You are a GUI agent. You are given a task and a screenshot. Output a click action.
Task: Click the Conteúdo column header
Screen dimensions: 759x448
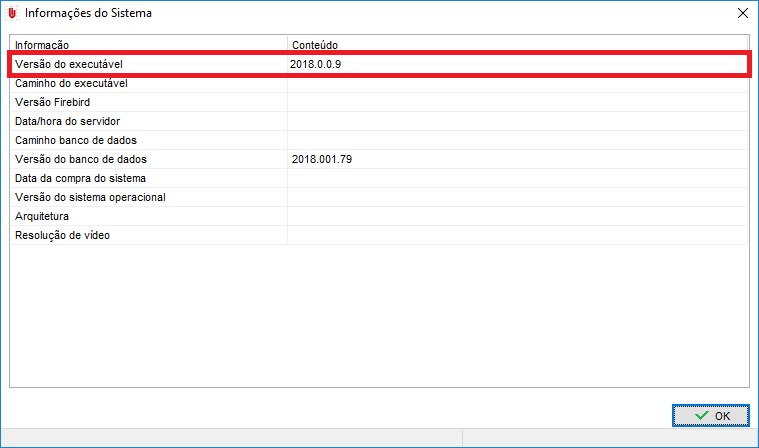314,45
